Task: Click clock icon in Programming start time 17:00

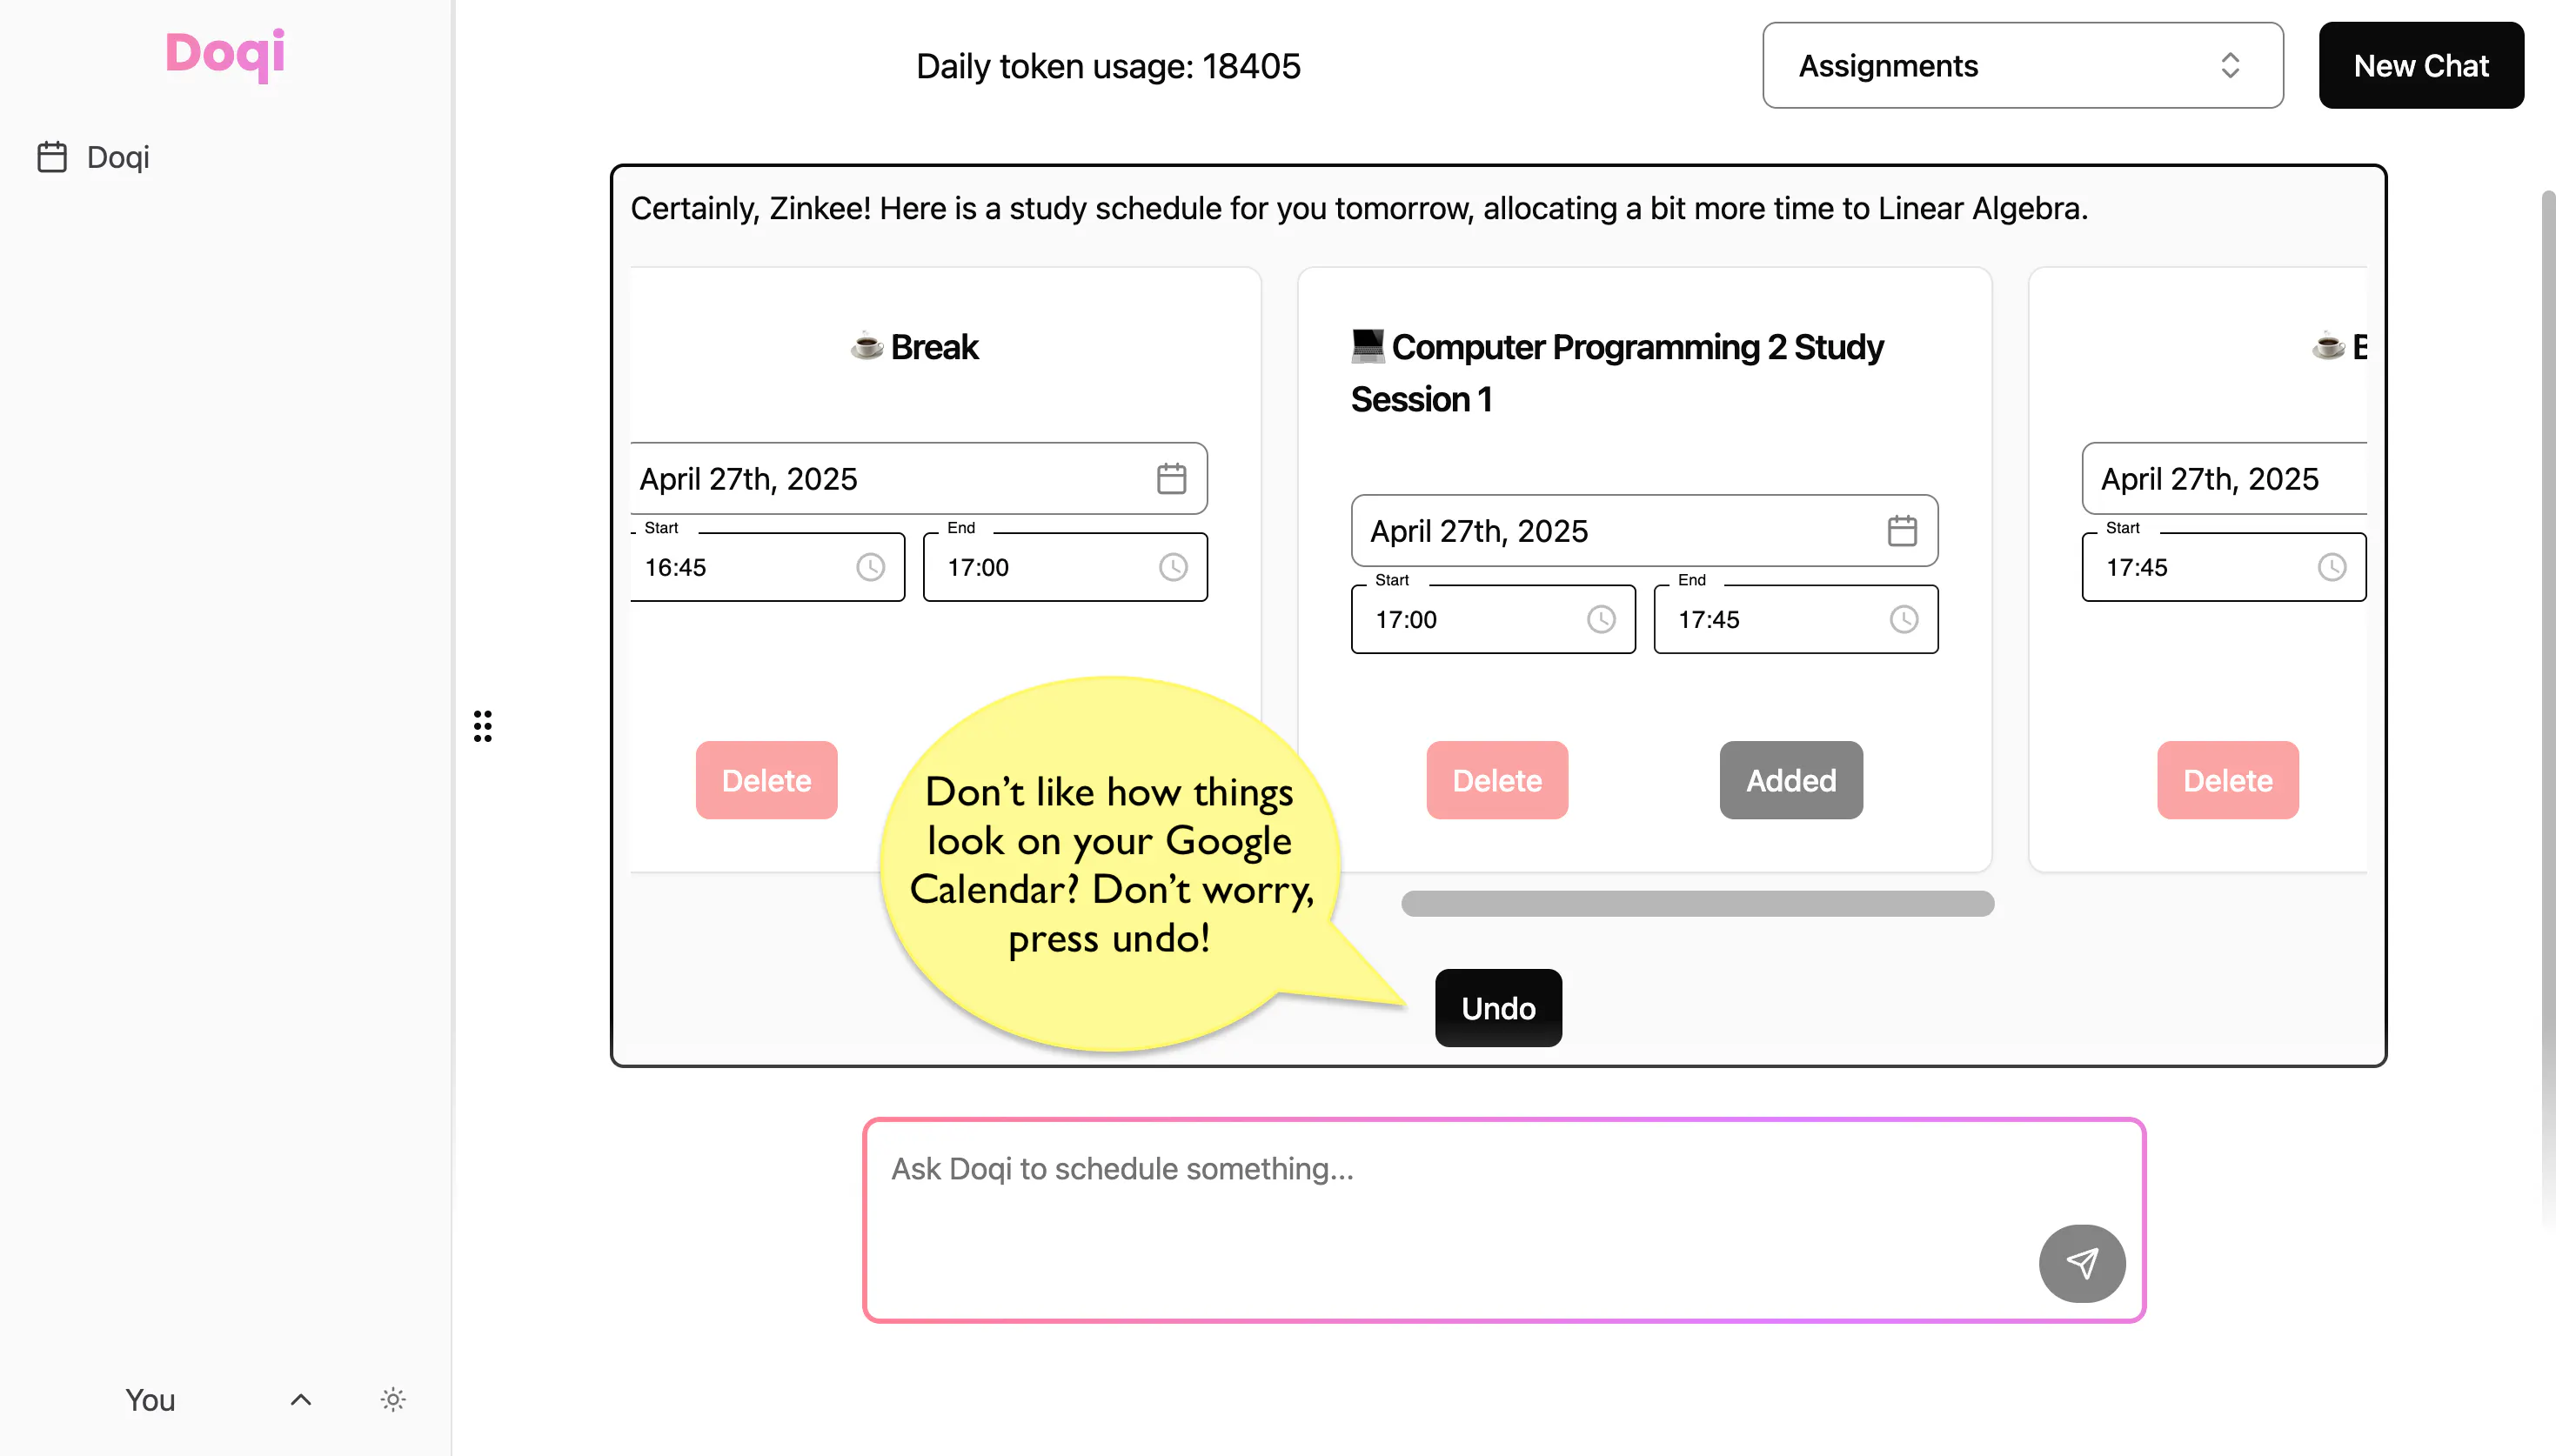Action: 1601,619
